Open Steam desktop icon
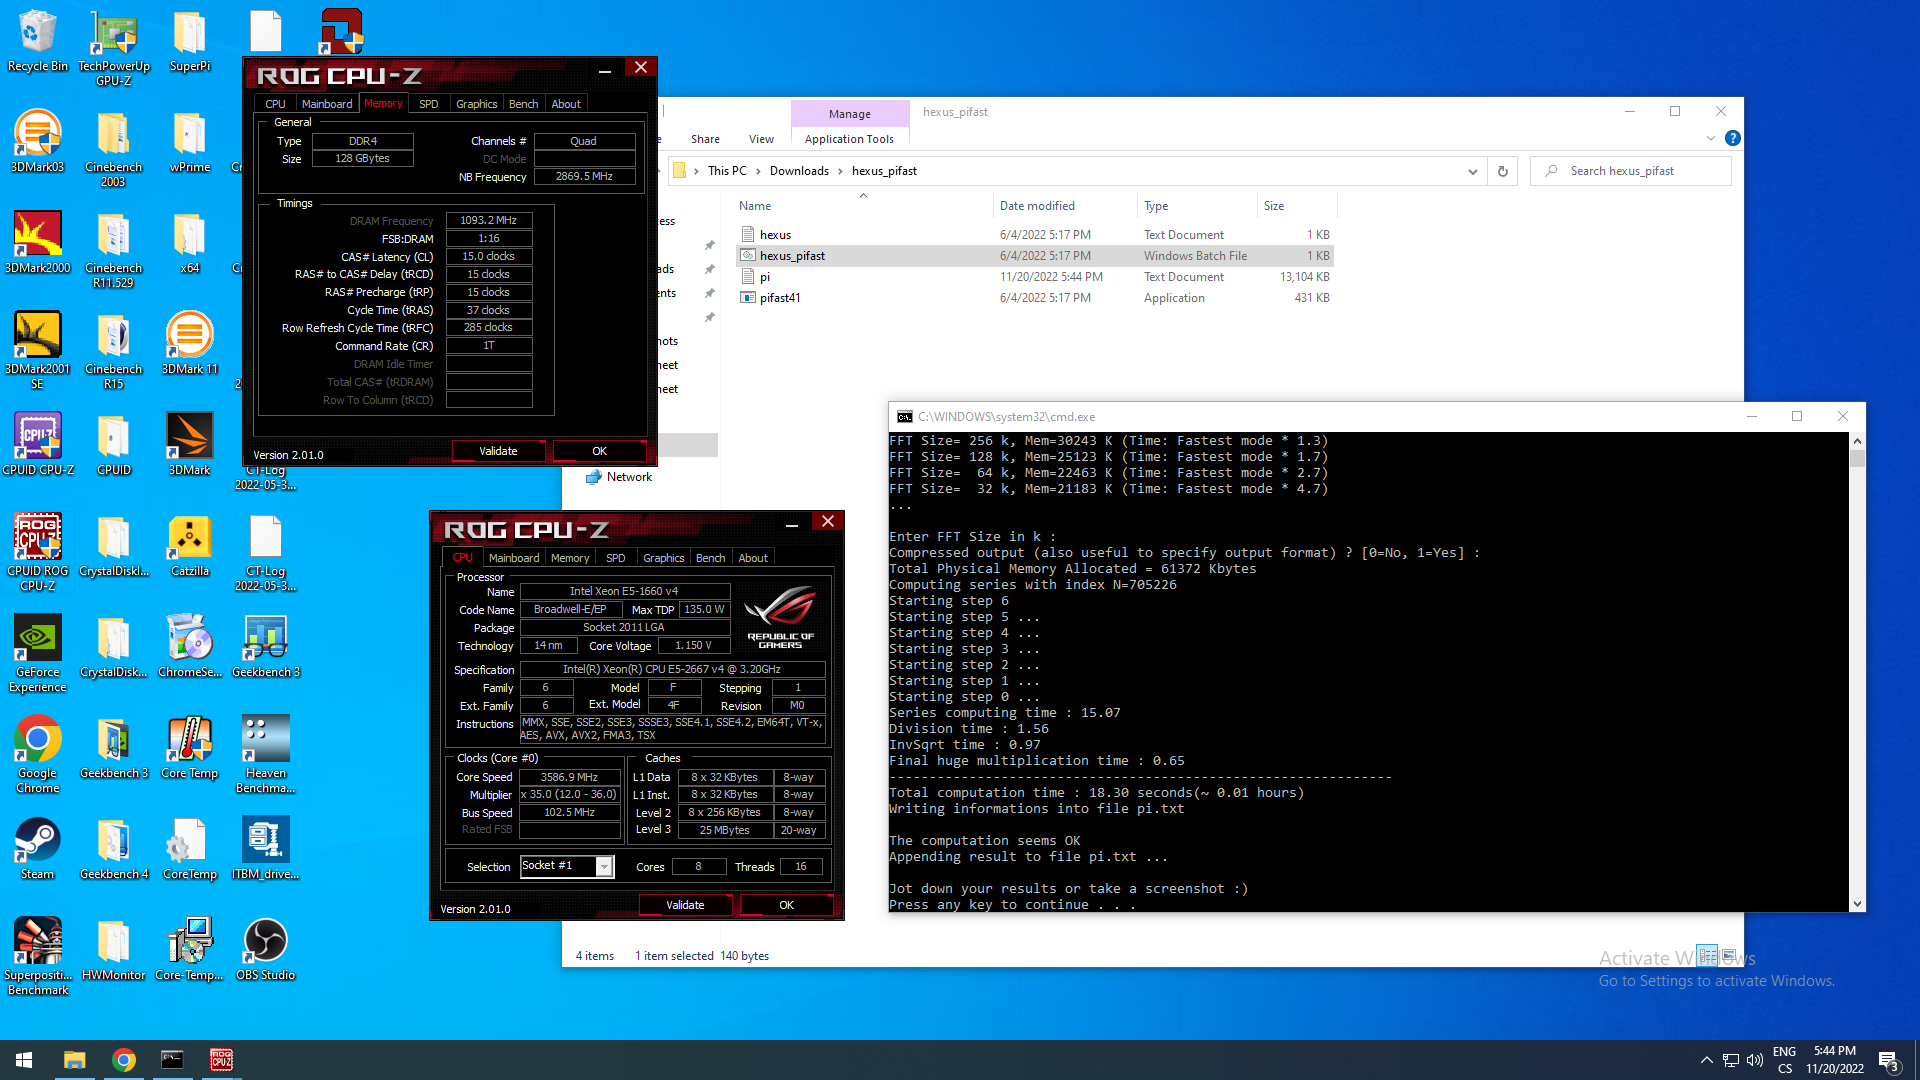Screen dimensions: 1920x1080 pyautogui.click(x=37, y=849)
